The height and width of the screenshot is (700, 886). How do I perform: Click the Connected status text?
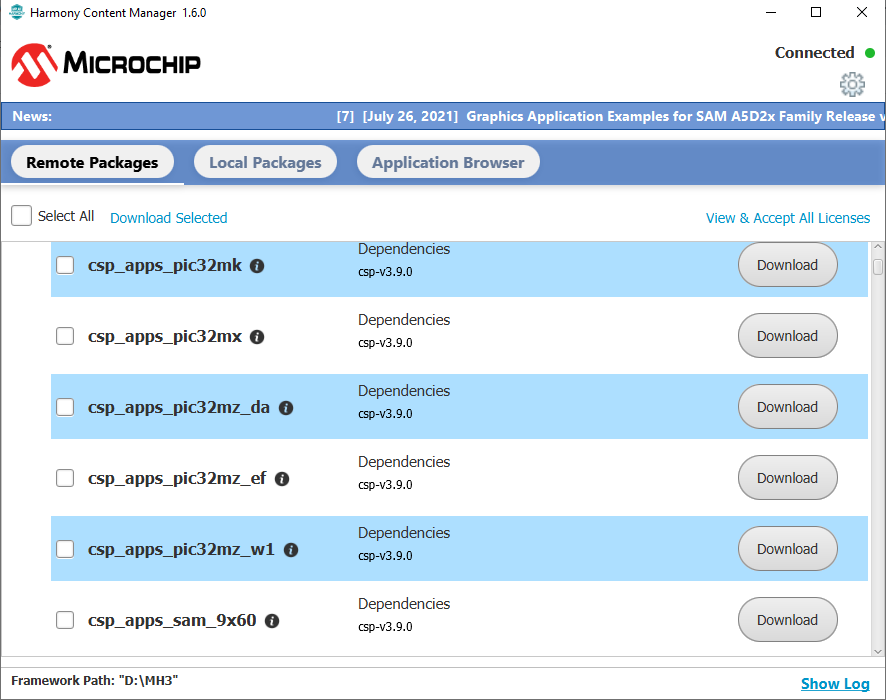coord(814,53)
